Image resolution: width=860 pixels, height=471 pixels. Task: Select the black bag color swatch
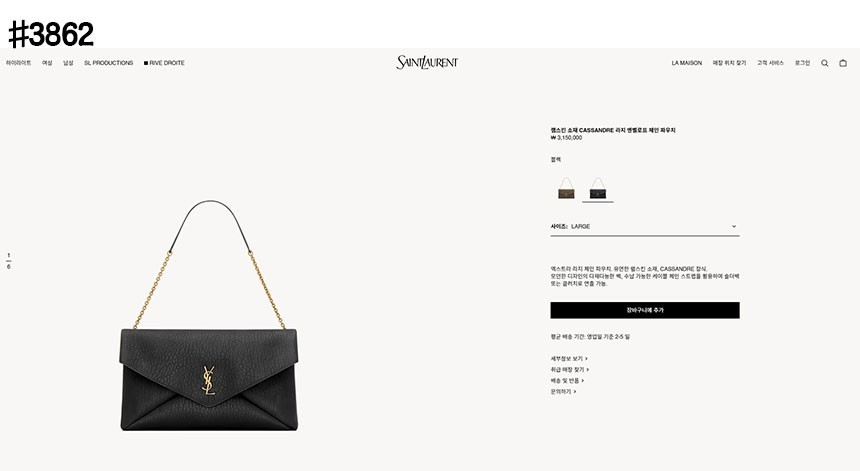598,189
